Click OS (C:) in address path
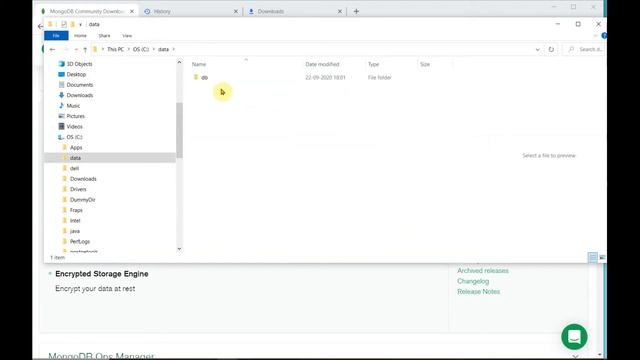 click(x=141, y=49)
